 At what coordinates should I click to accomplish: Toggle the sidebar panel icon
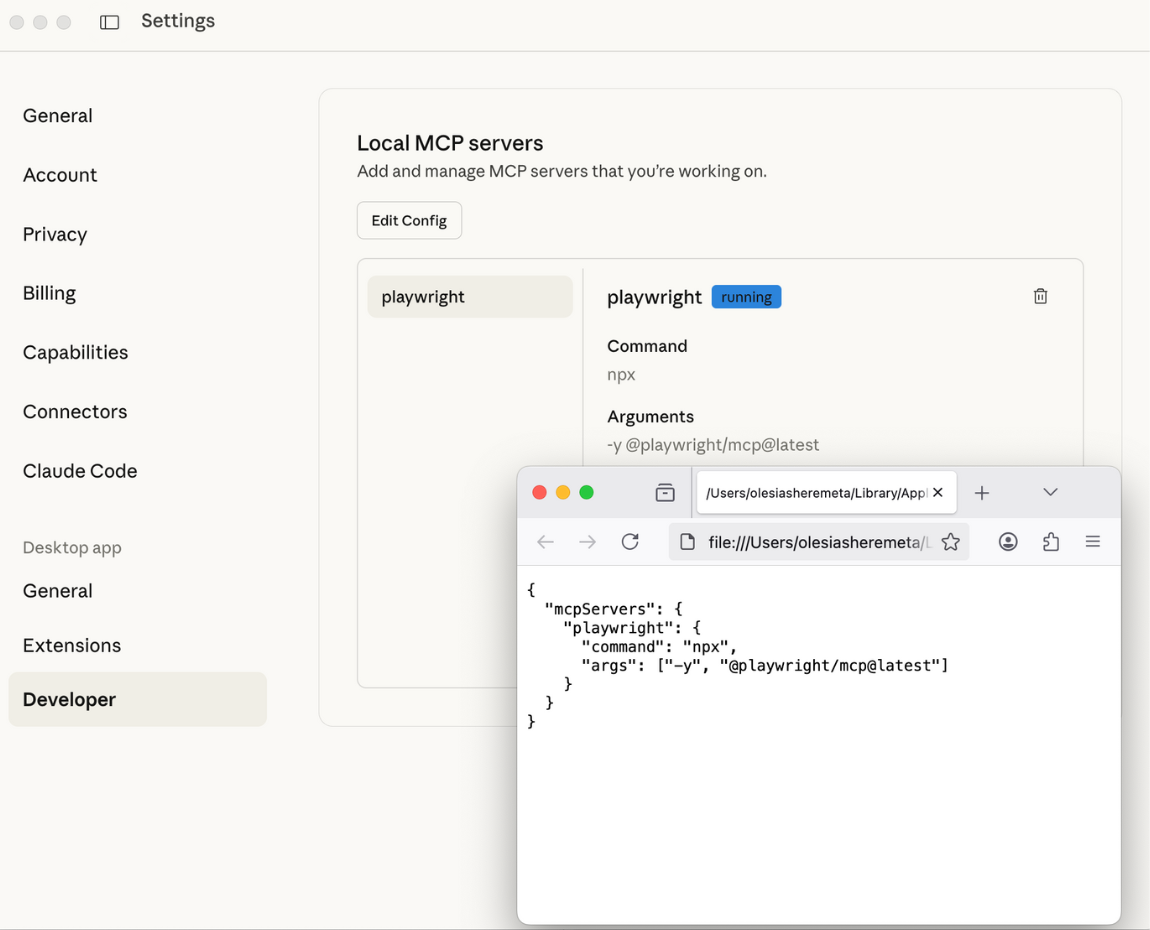[x=110, y=22]
